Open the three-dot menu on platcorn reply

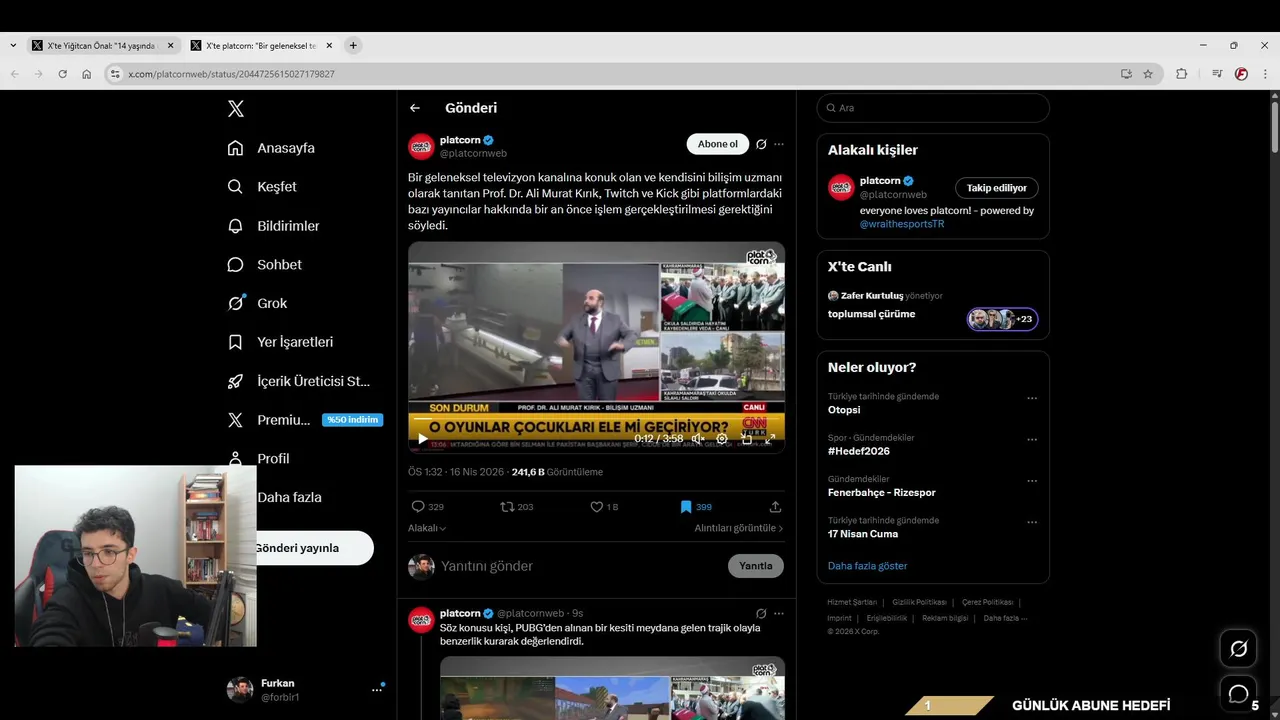[x=779, y=613]
